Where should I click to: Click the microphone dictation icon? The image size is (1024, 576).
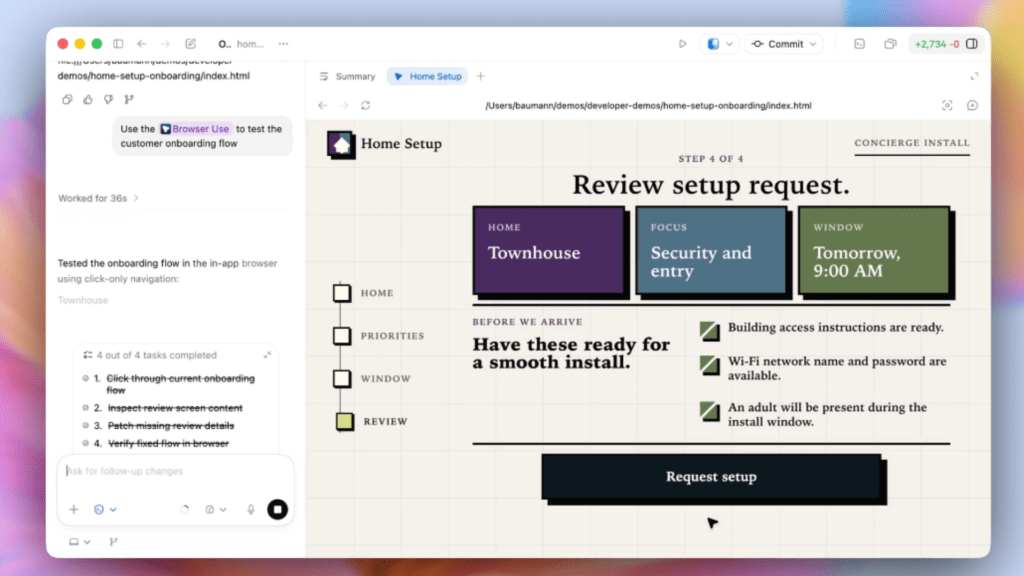pyautogui.click(x=251, y=509)
